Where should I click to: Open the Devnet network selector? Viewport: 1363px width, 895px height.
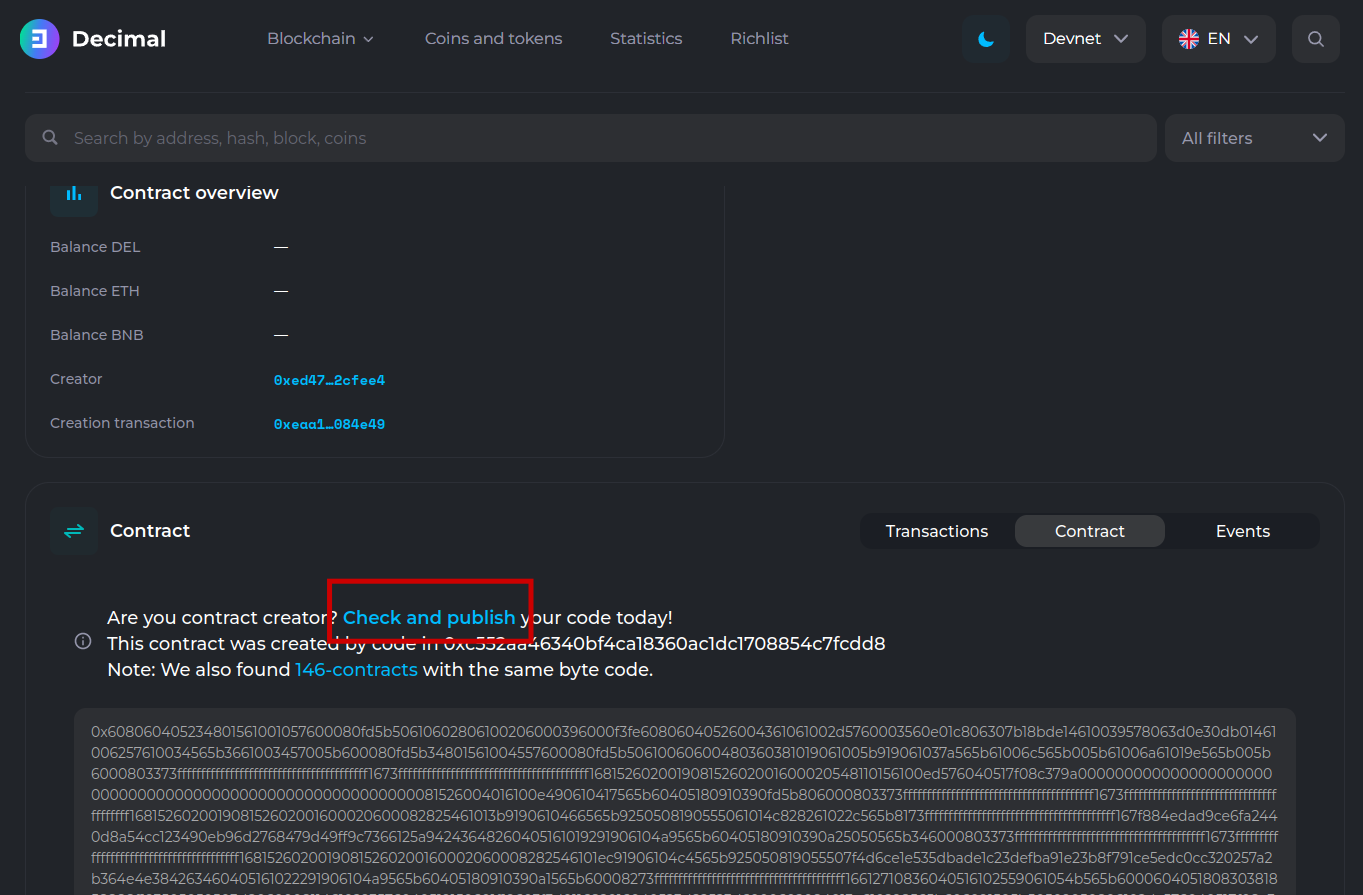[1085, 39]
